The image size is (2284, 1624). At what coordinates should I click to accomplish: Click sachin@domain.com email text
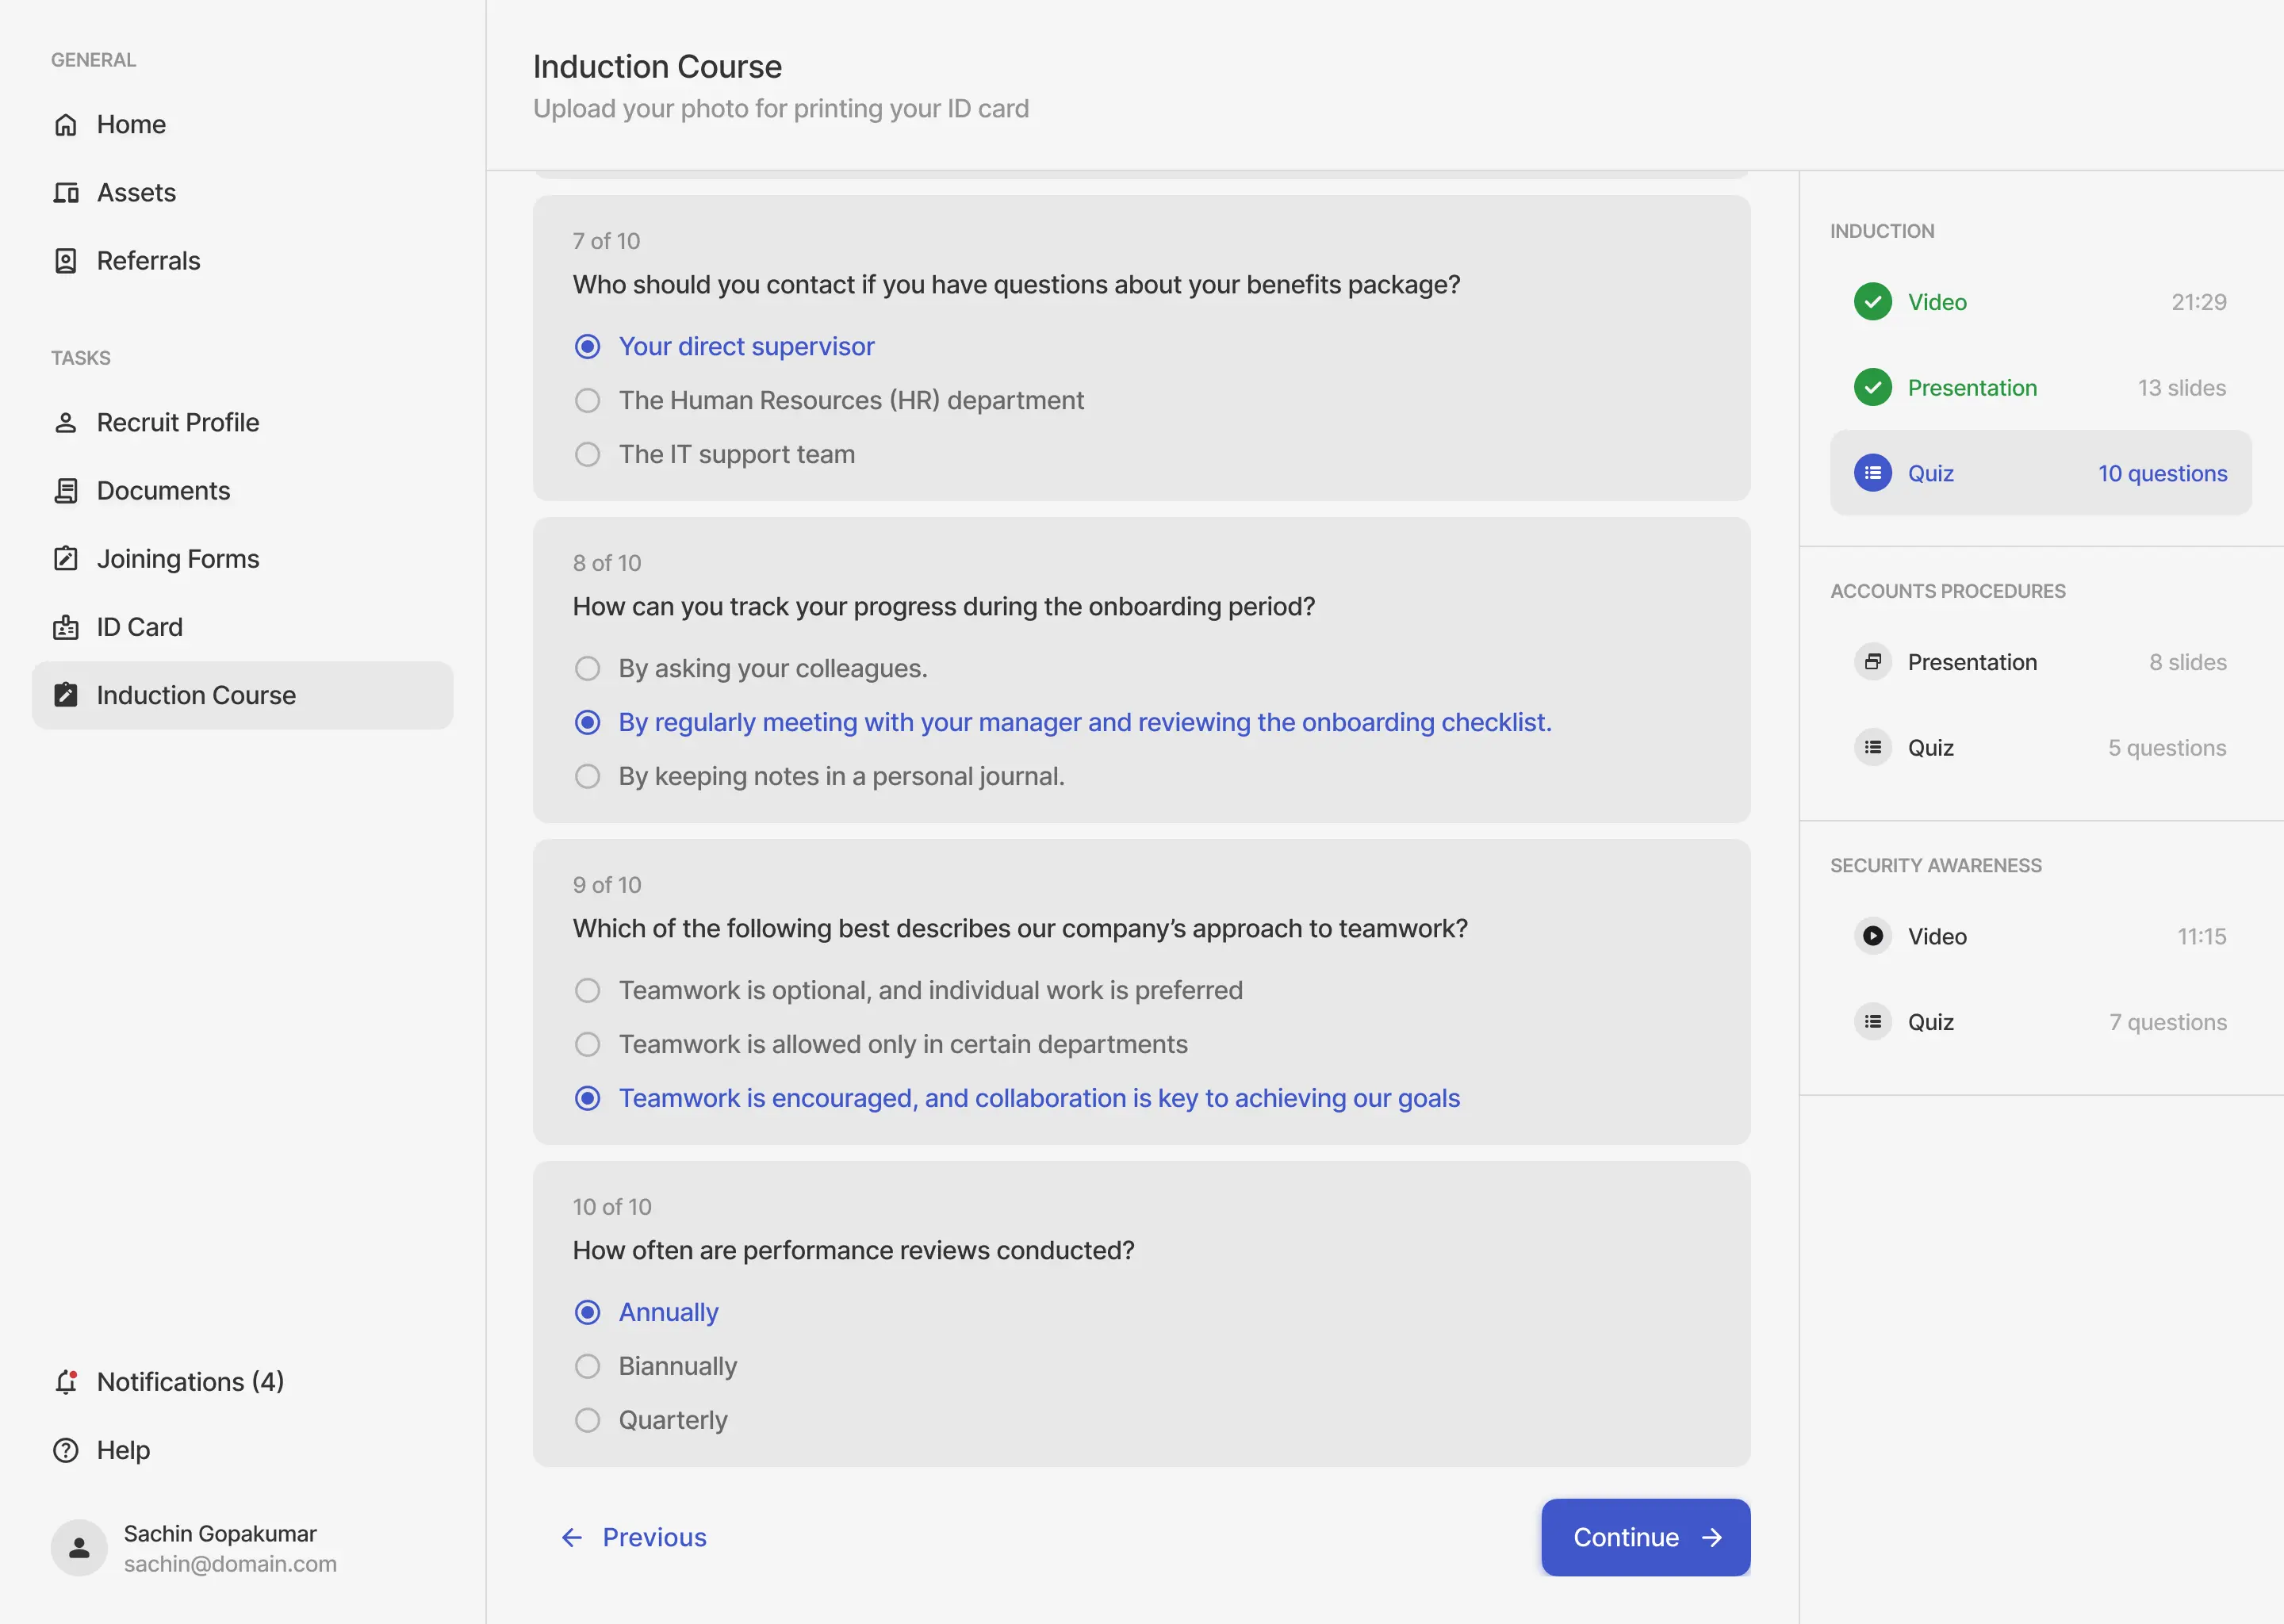click(x=230, y=1564)
